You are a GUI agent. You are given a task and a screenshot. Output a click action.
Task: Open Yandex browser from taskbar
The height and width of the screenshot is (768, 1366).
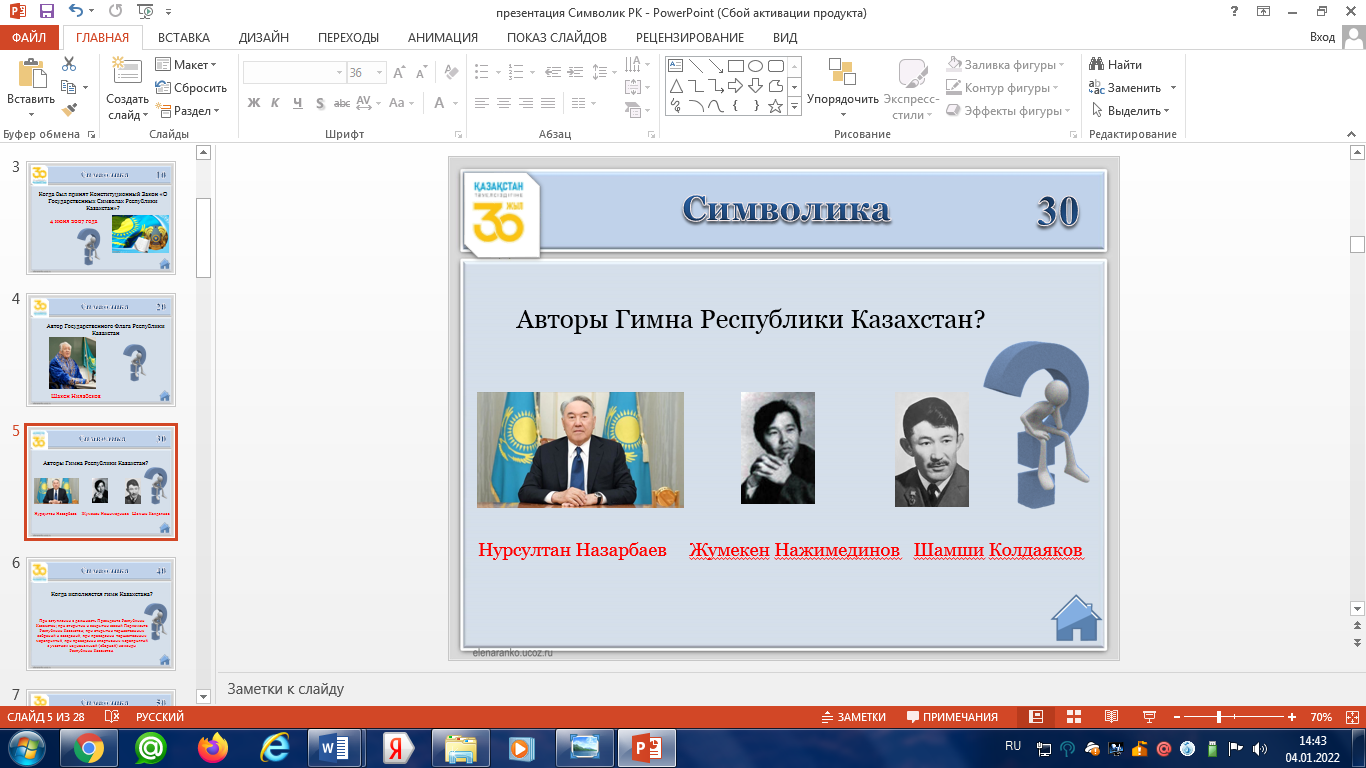point(398,747)
